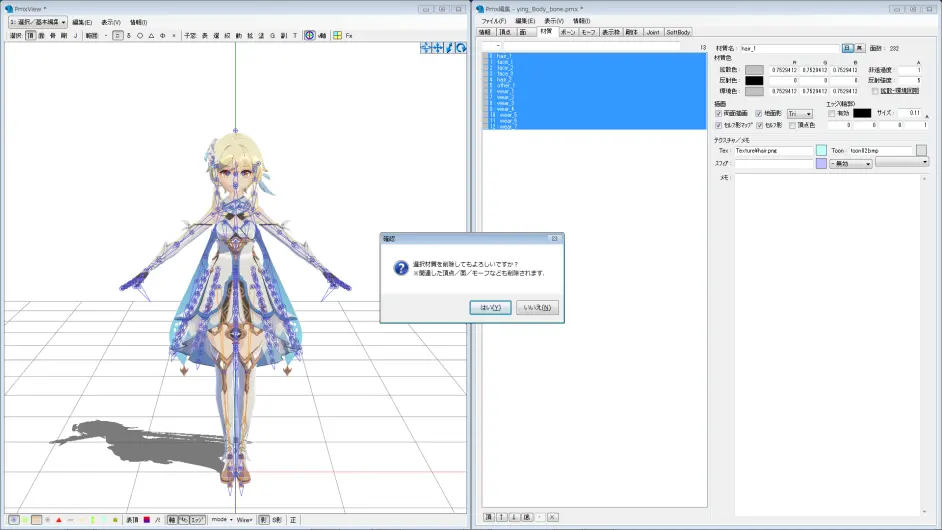942x530 pixels.
Task: Select the circle range tool
Action: coord(139,35)
